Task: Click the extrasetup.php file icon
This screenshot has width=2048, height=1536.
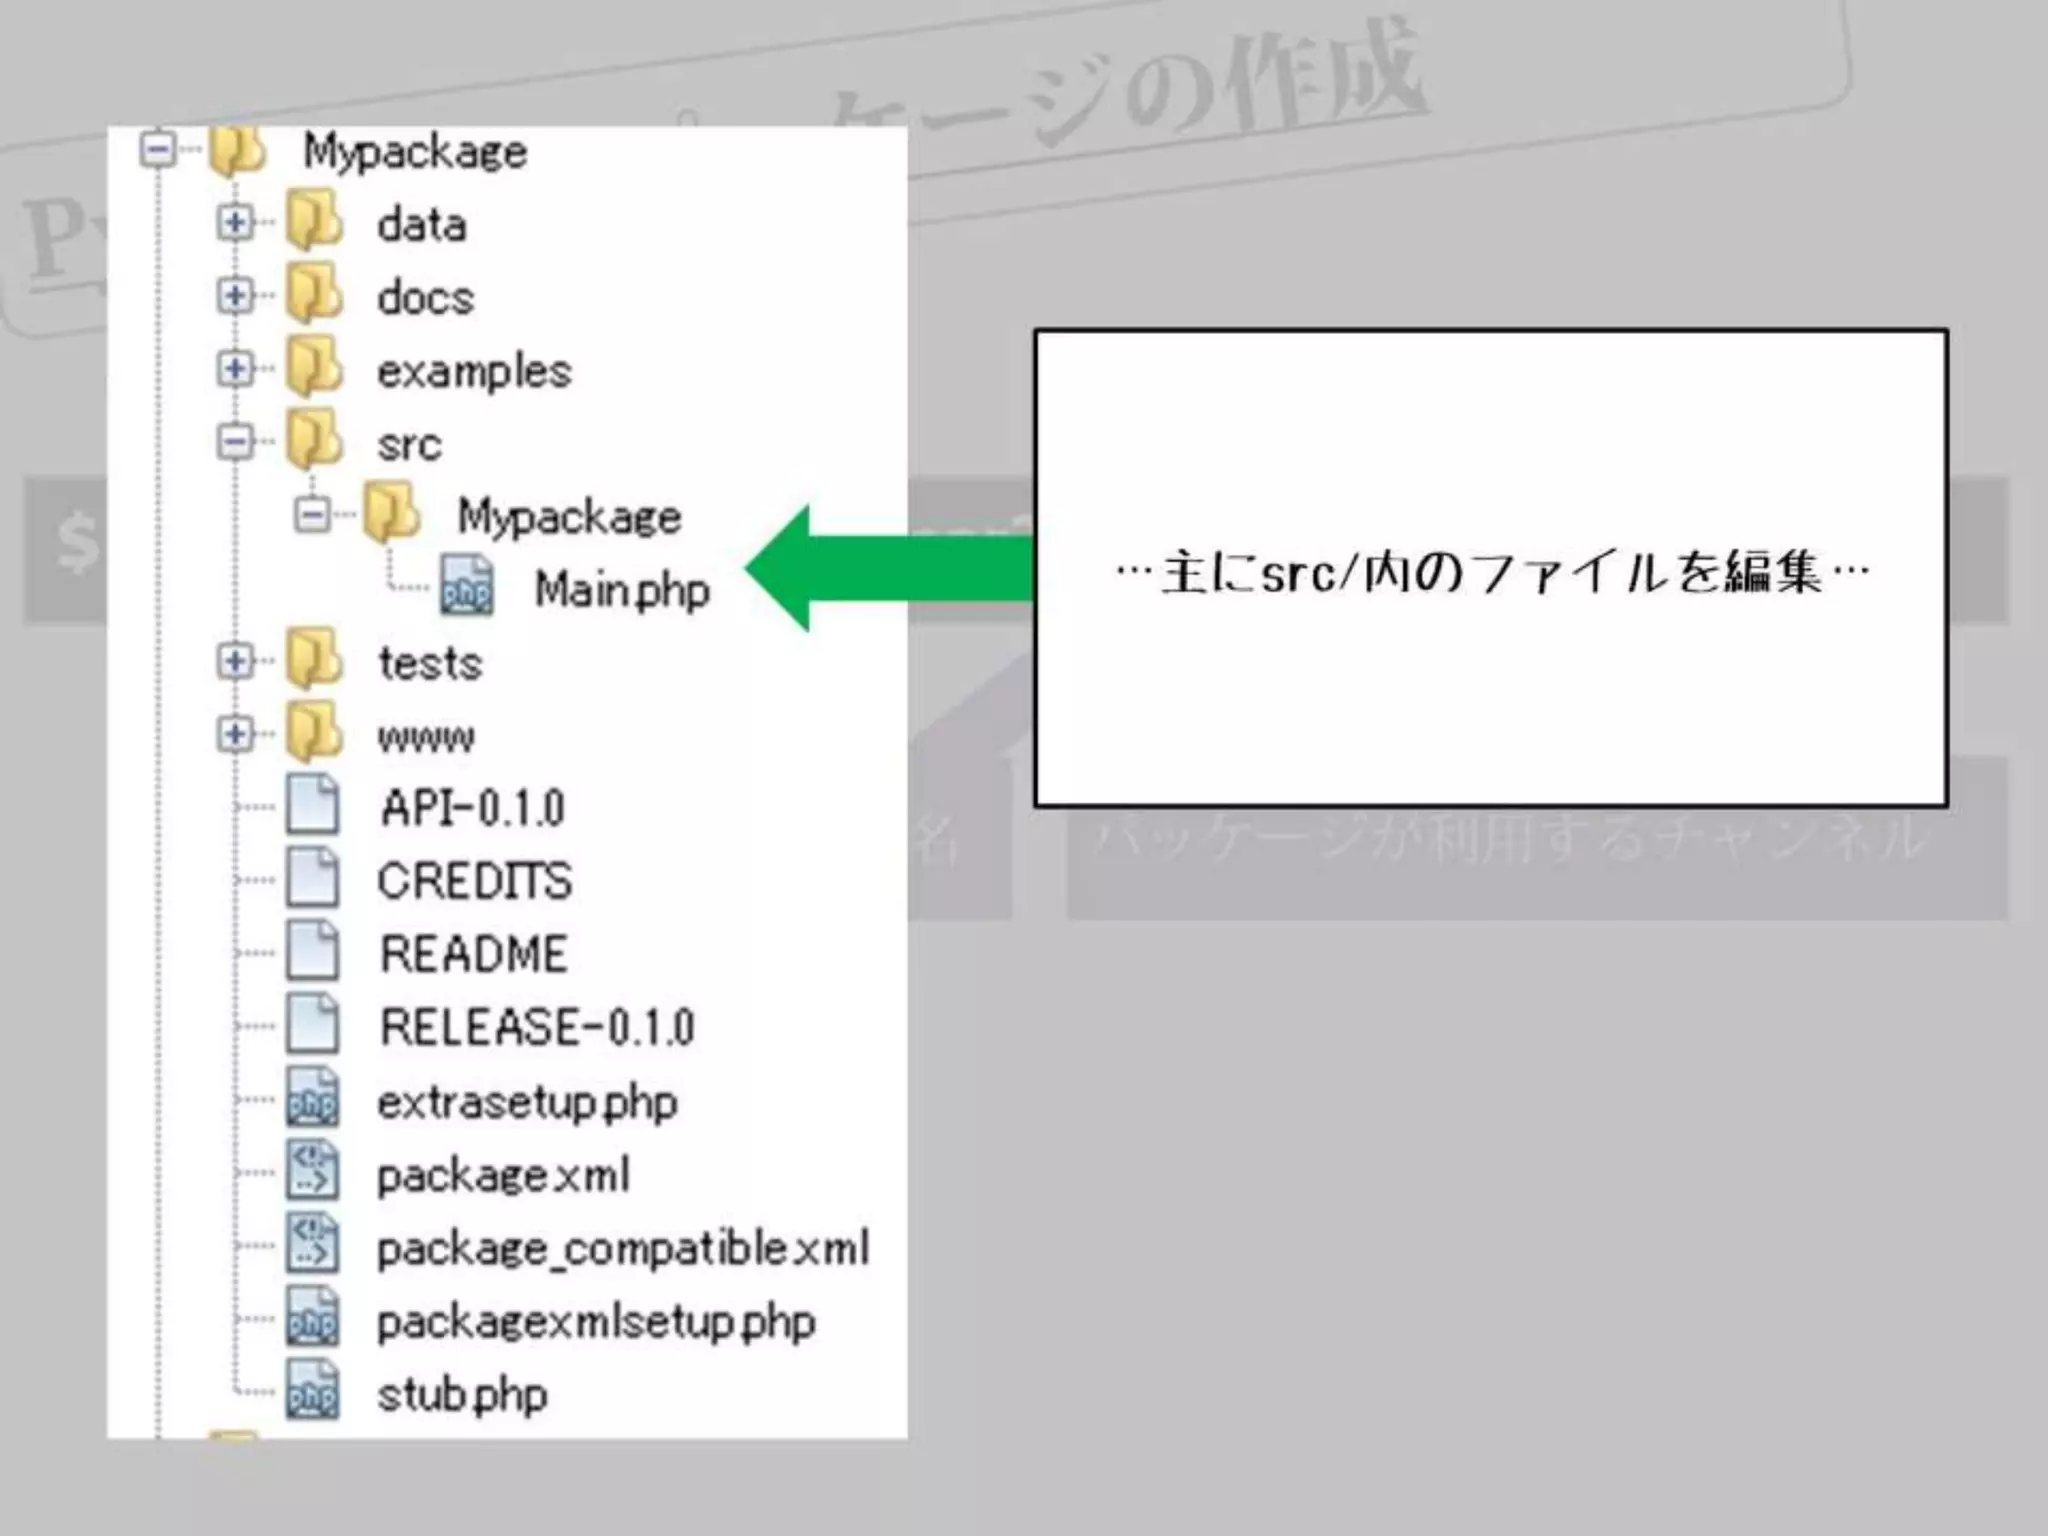Action: (x=312, y=1098)
